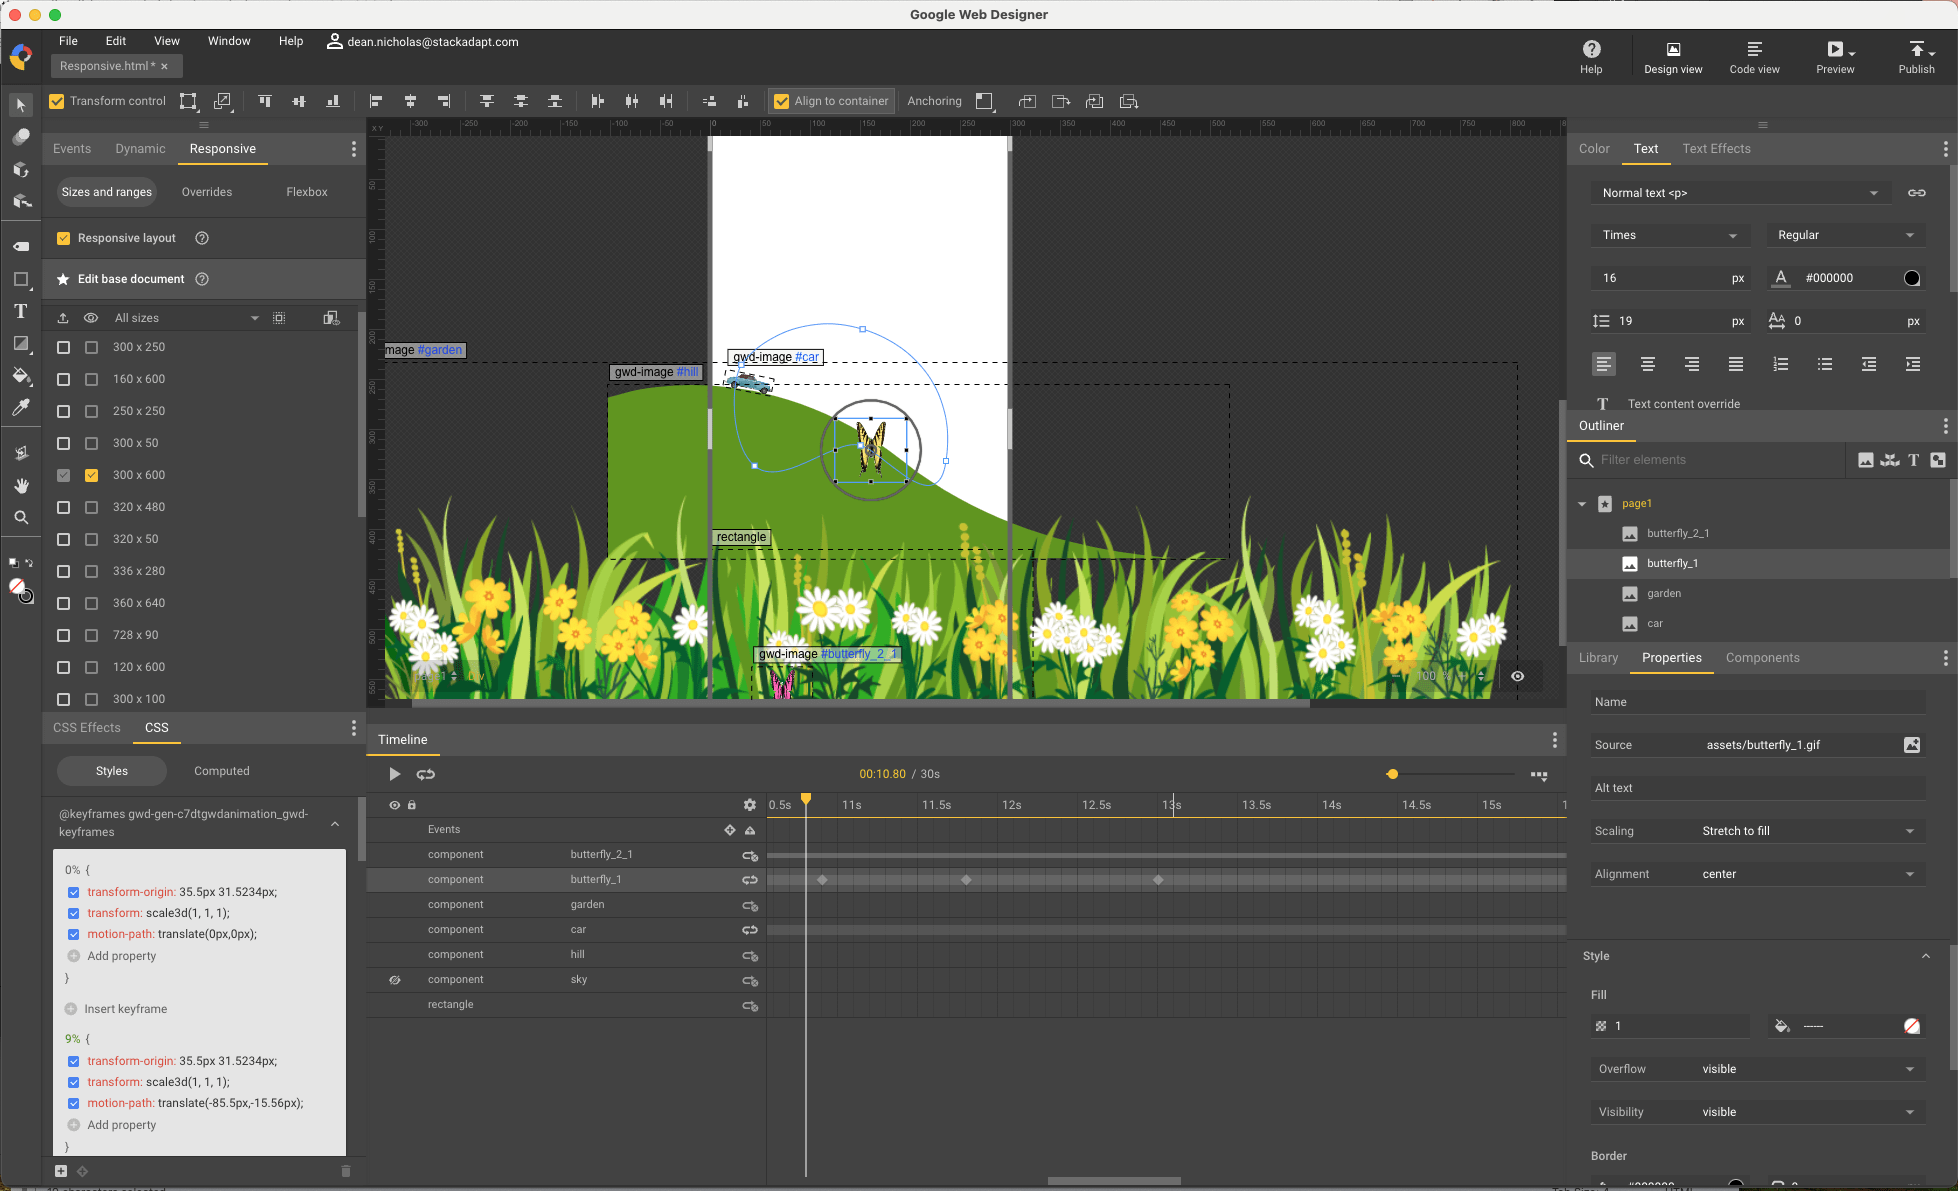Click the Computed styles button
1958x1191 pixels.
click(222, 771)
